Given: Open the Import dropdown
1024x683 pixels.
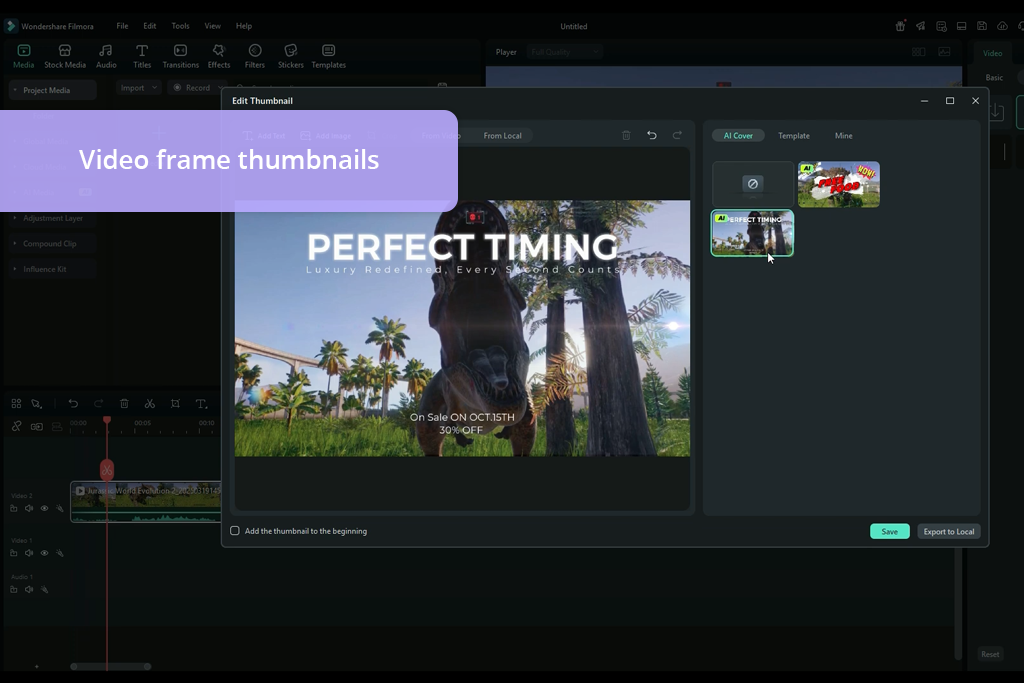Looking at the screenshot, I should (138, 87).
